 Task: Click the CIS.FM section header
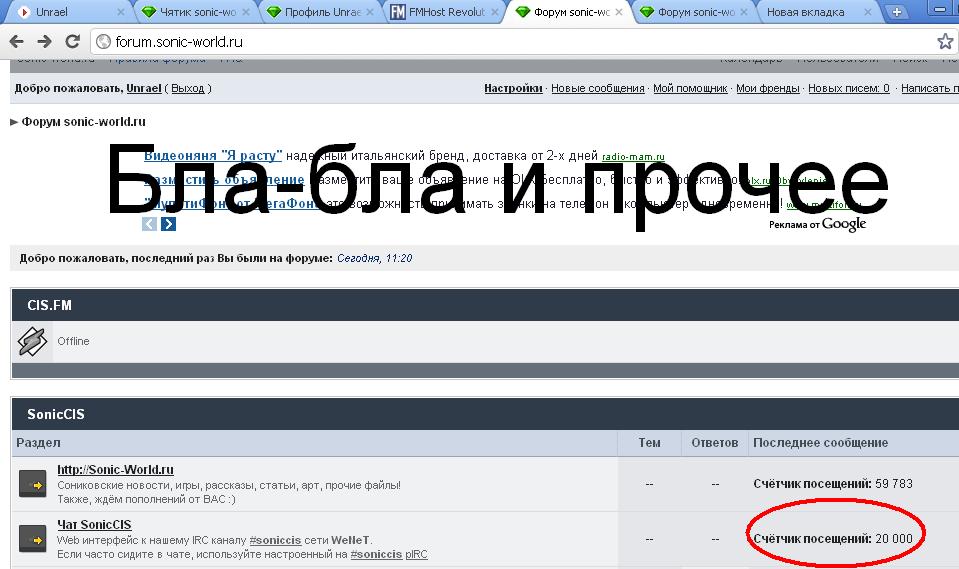[50, 305]
